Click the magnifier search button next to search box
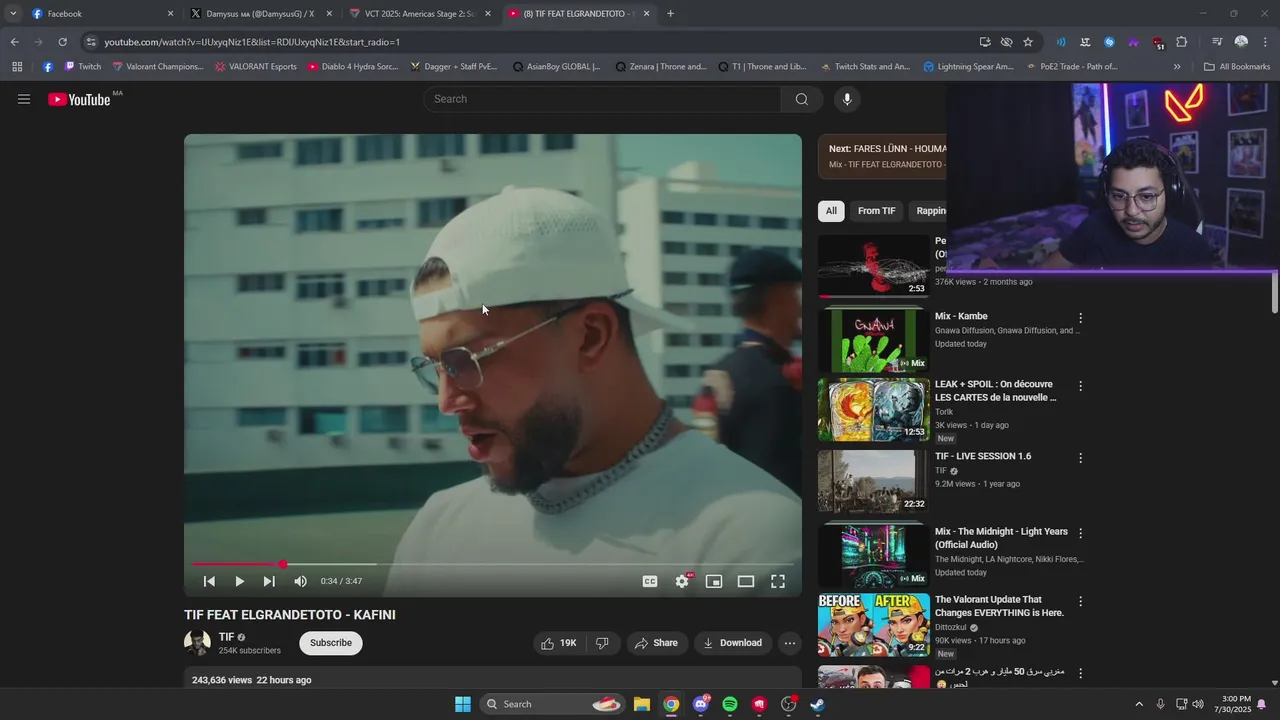1280x720 pixels. (802, 99)
